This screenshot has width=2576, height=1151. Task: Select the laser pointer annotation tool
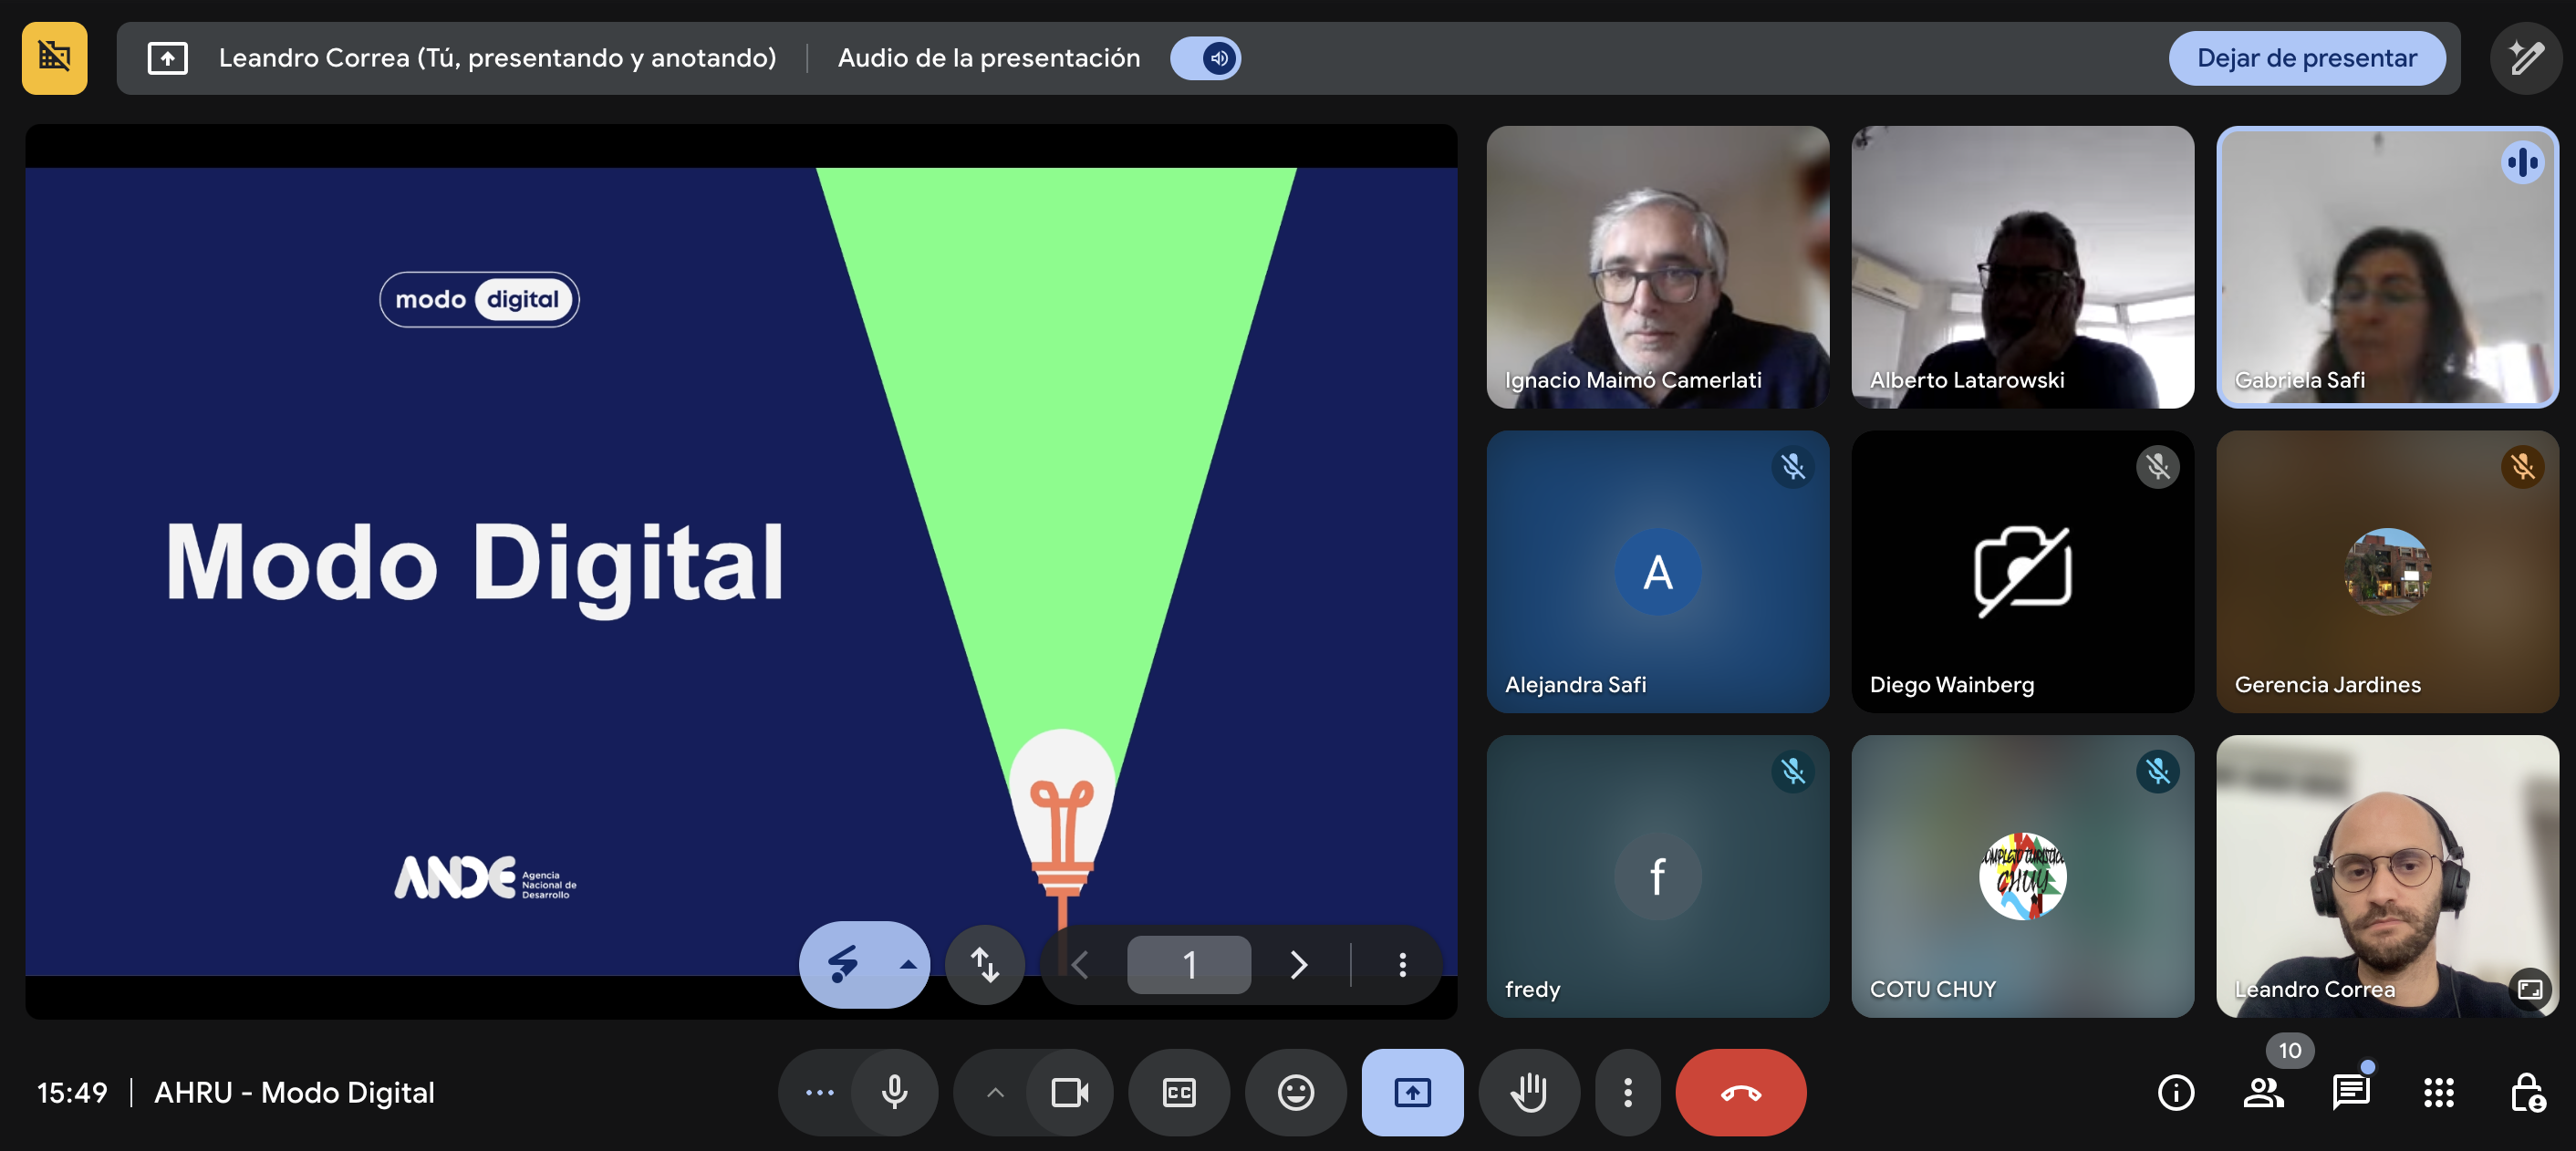point(843,964)
